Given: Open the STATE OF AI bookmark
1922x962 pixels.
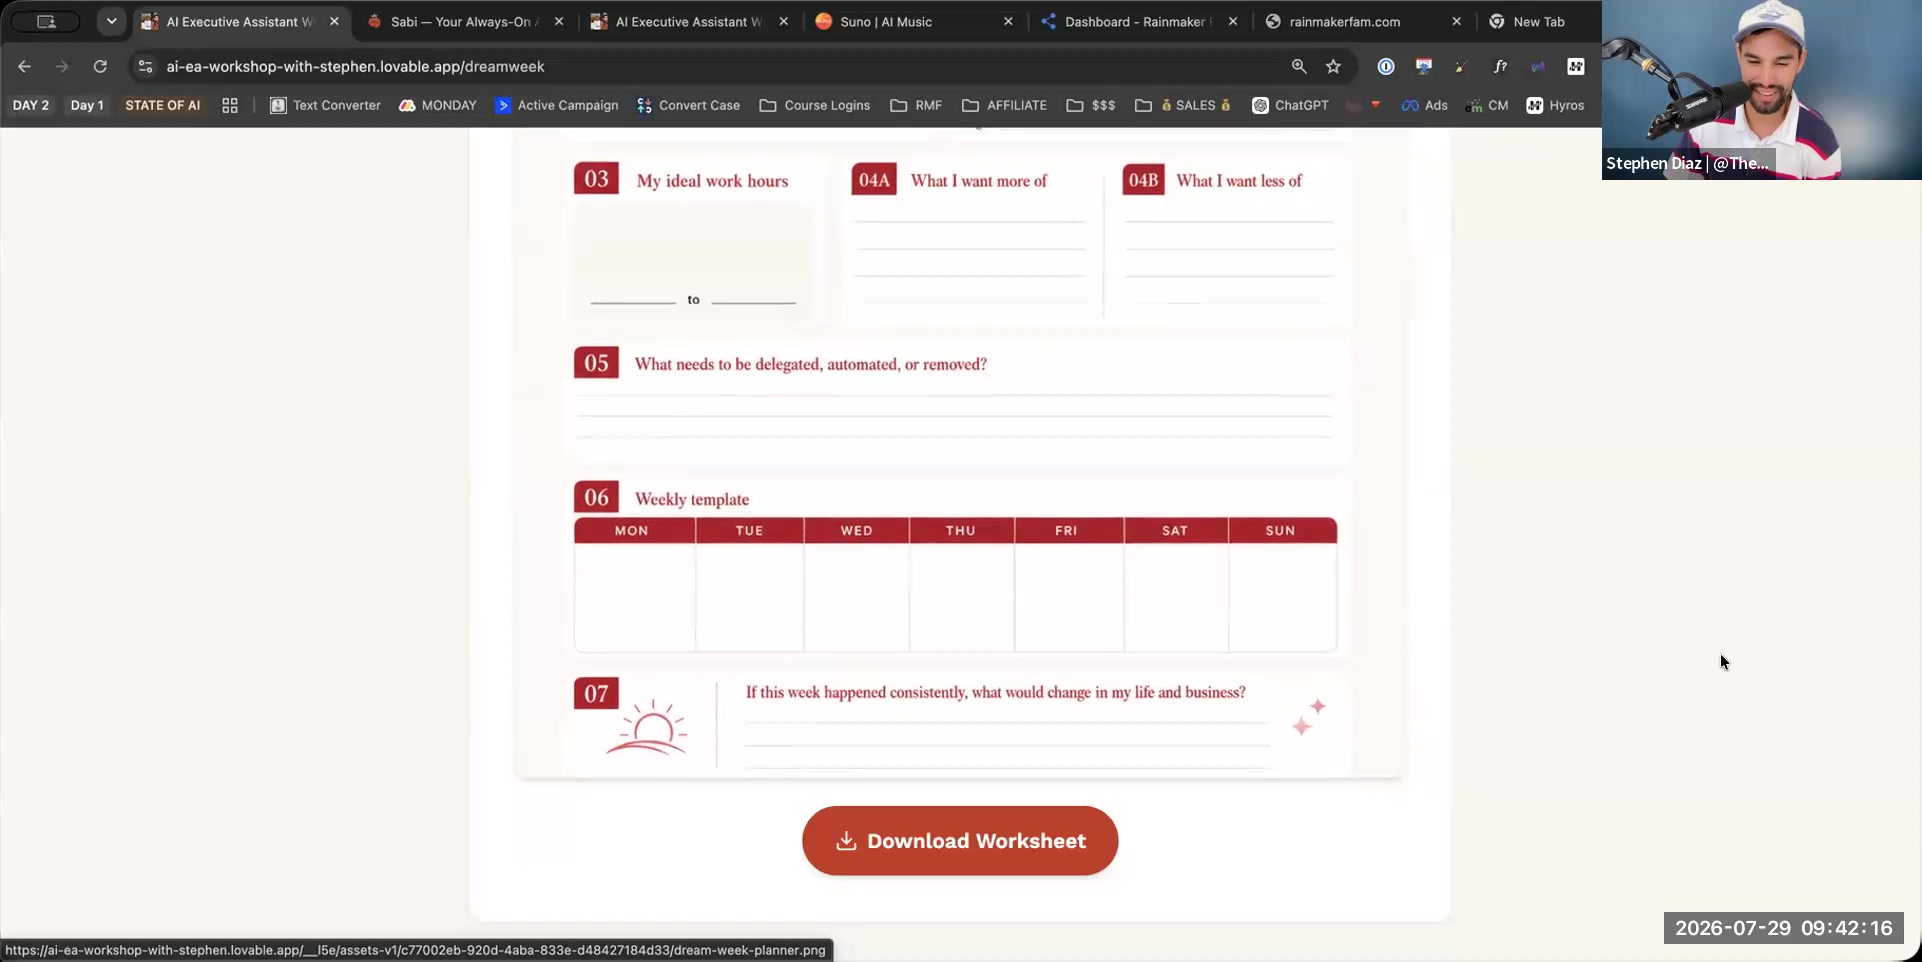Looking at the screenshot, I should (x=163, y=105).
